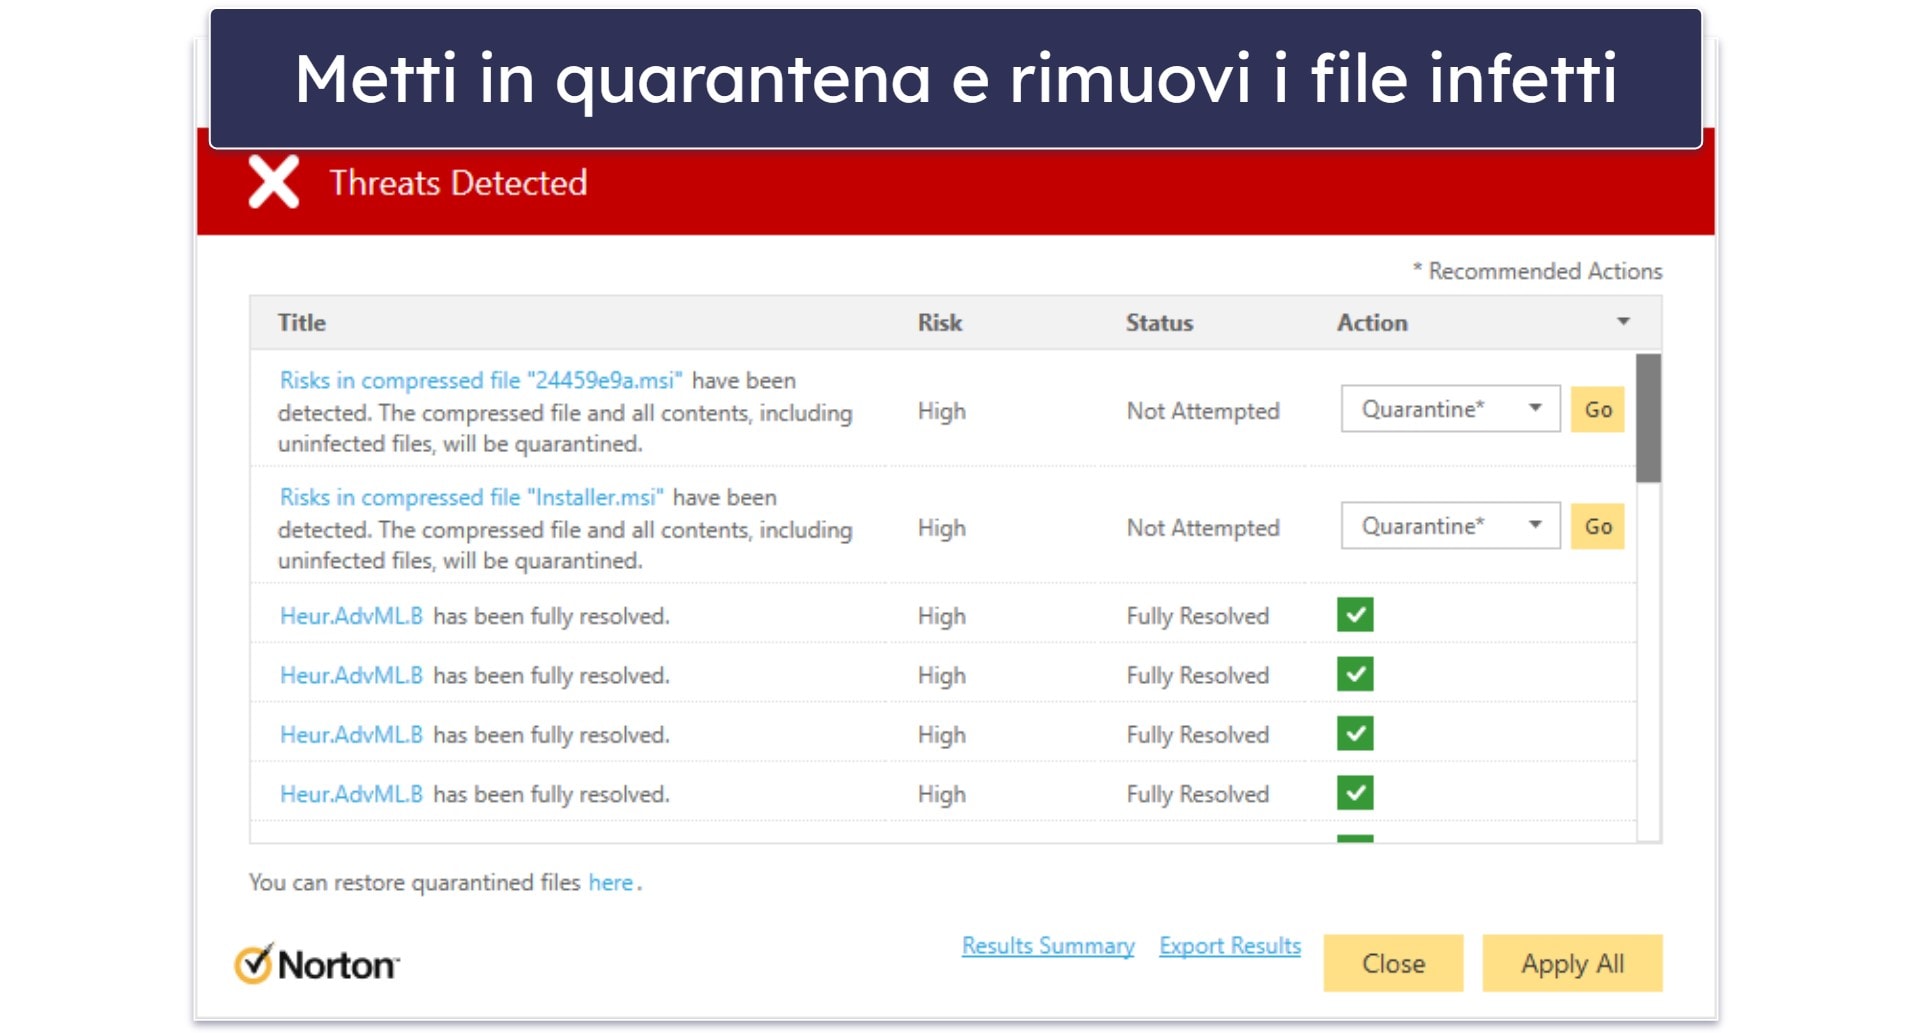Viewport: 1915px width, 1033px height.
Task: Click the green check for fourth Heur.AdvML.B row
Action: click(x=1355, y=793)
